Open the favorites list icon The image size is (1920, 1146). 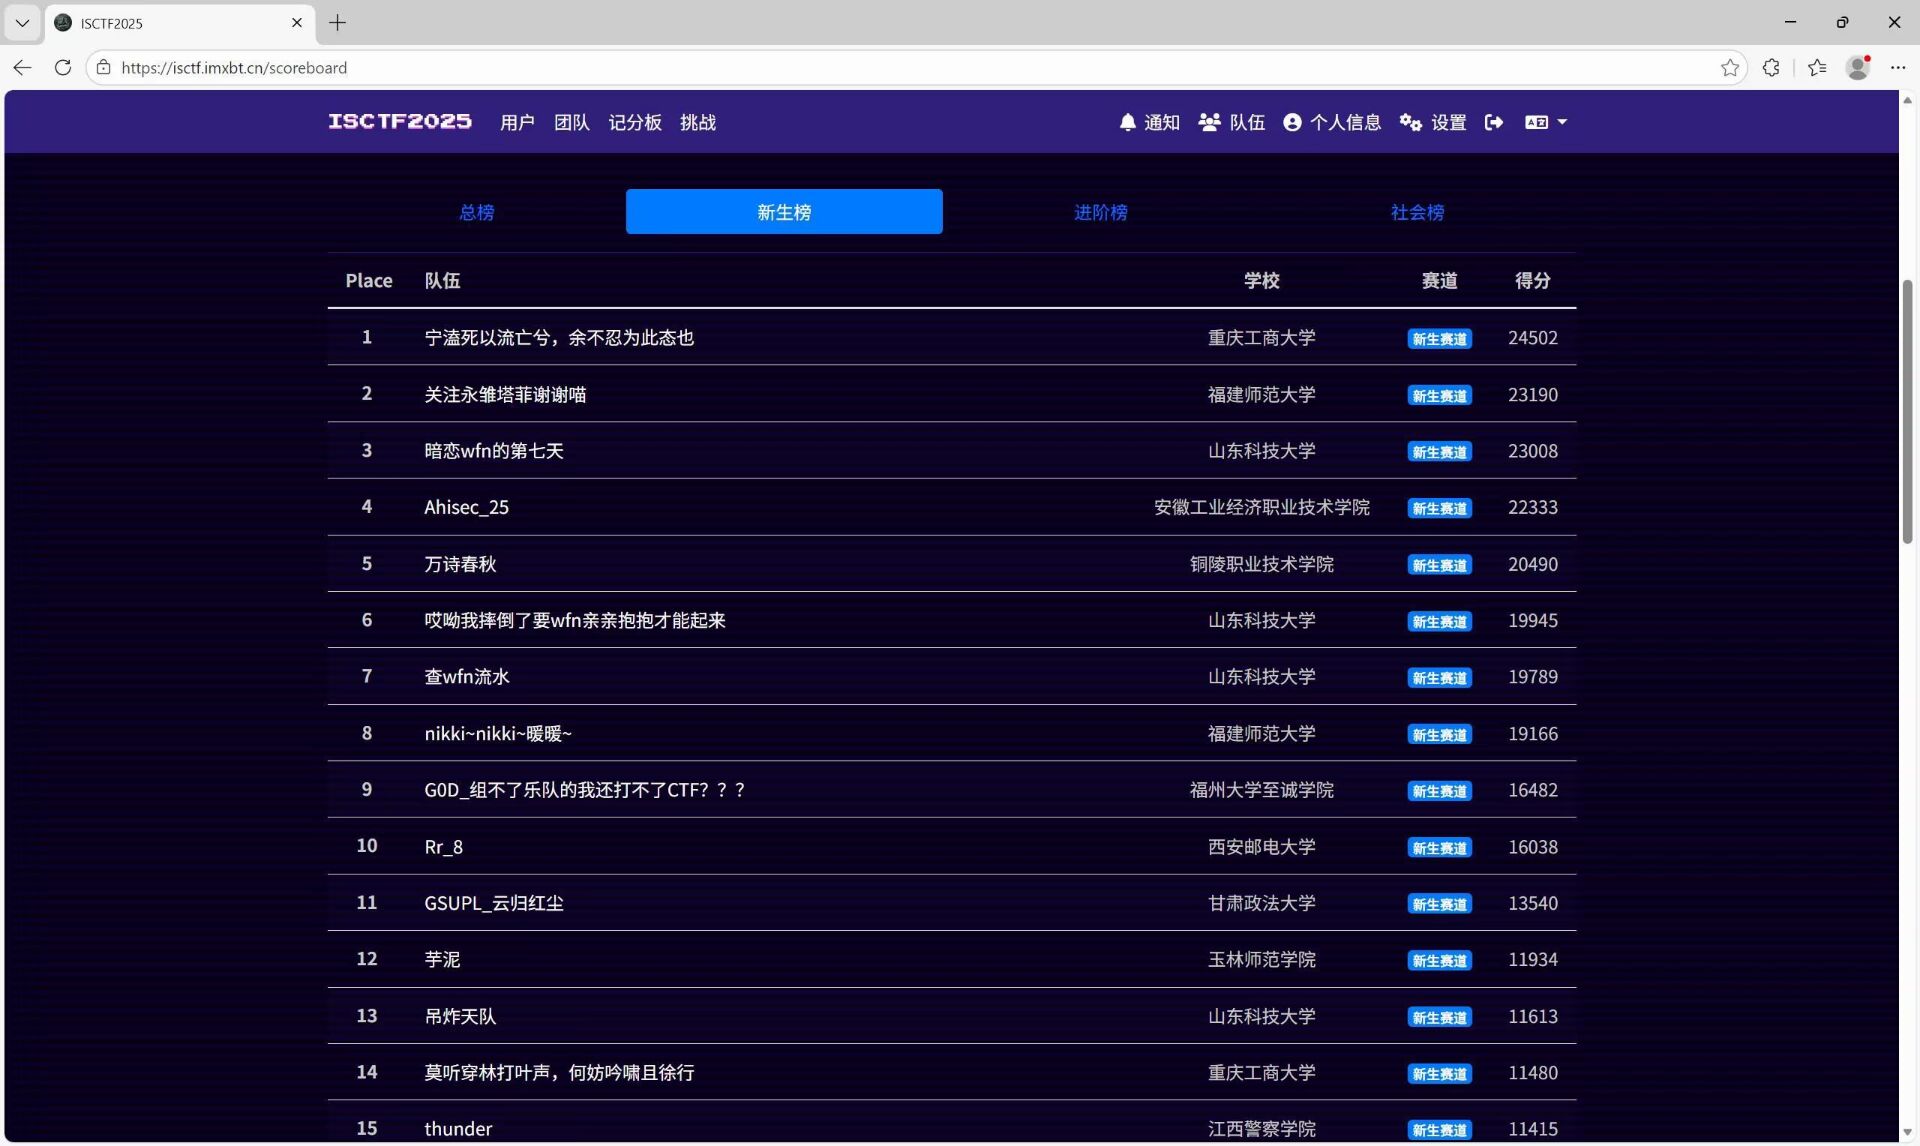click(1817, 68)
